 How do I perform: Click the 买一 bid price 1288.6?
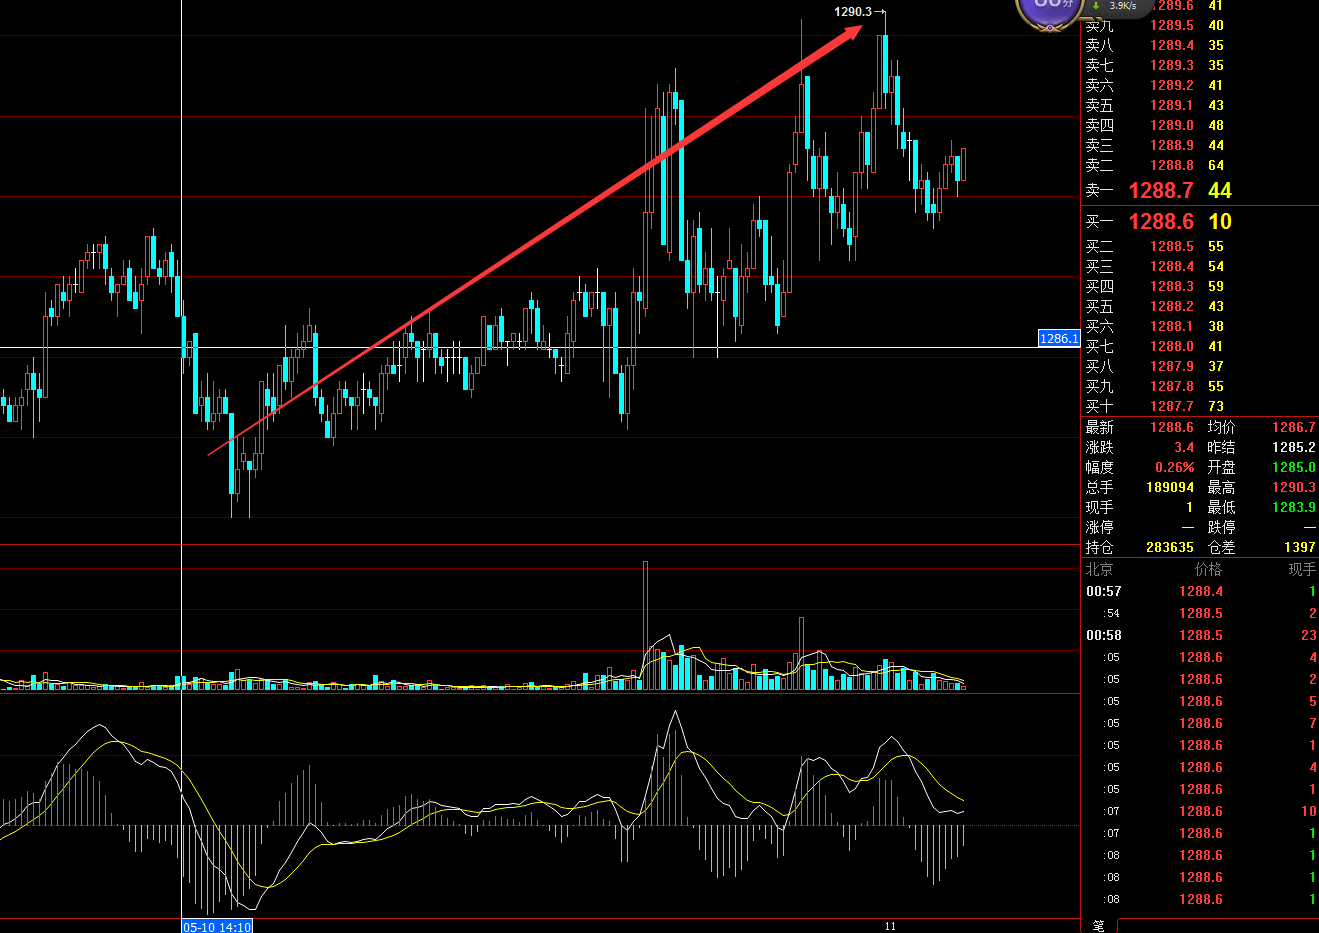pyautogui.click(x=1161, y=221)
